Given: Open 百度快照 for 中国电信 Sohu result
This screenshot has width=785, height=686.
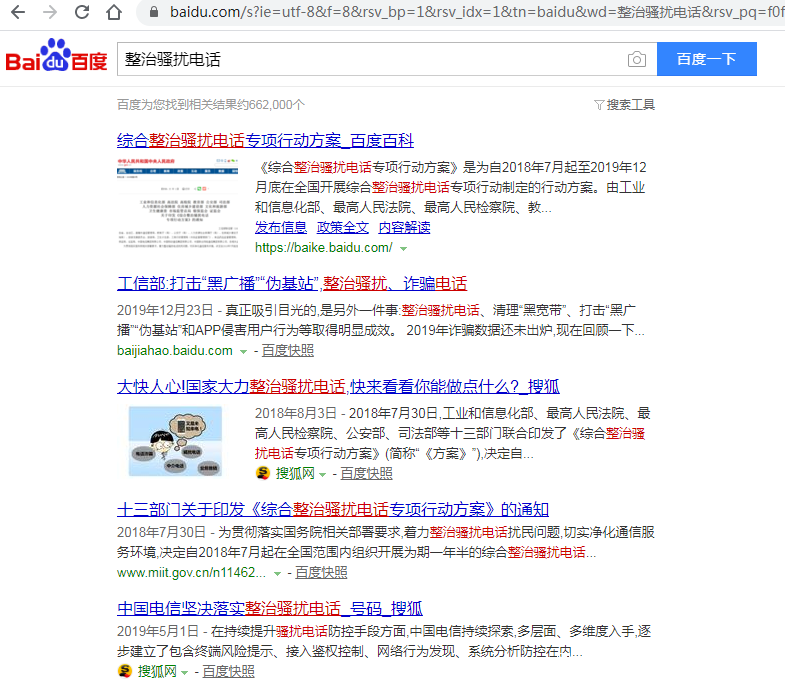Looking at the screenshot, I should tap(228, 671).
